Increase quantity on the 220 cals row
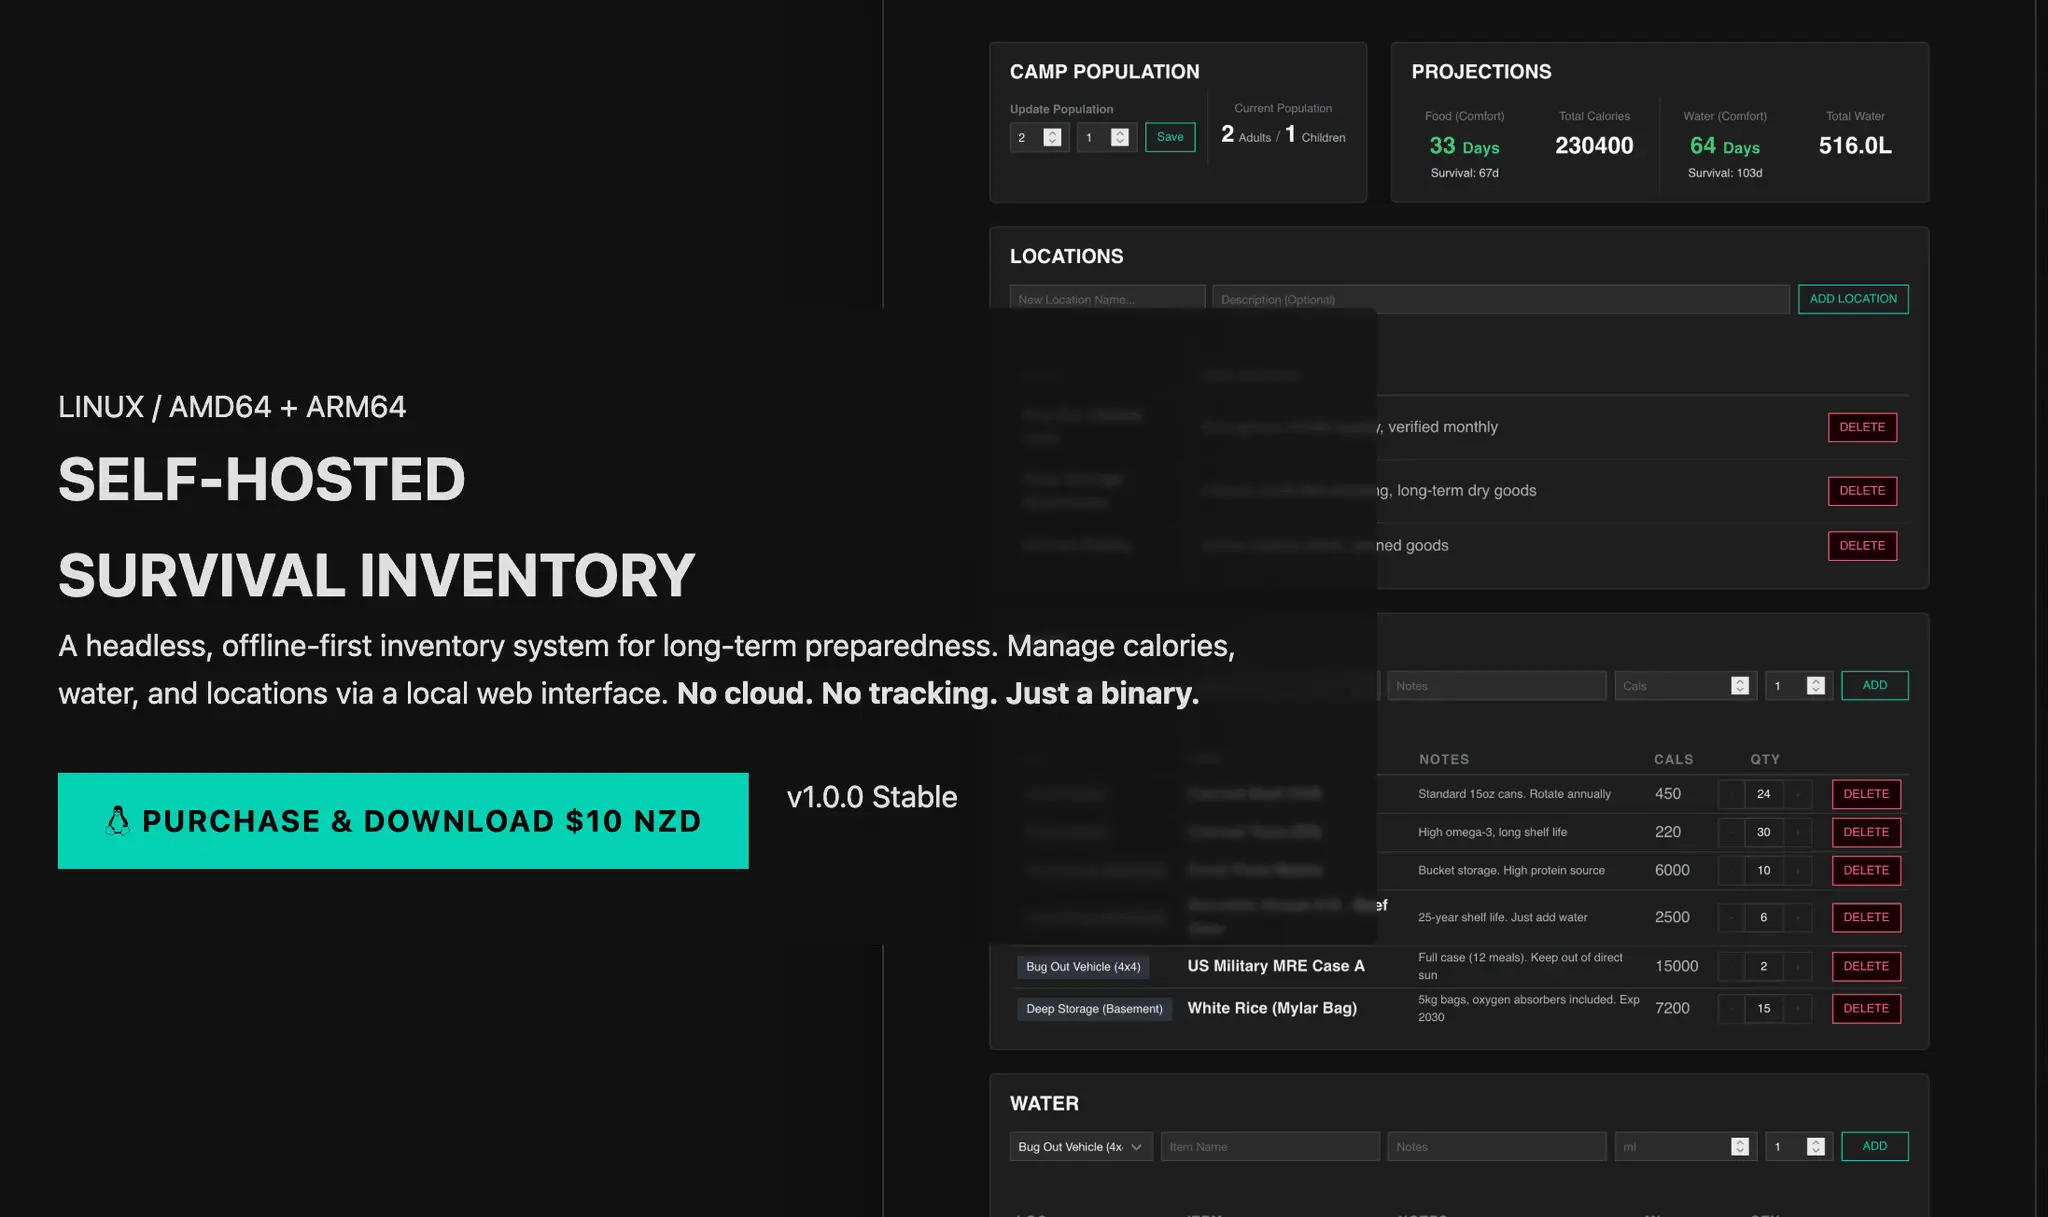This screenshot has height=1217, width=2048. pos(1798,832)
